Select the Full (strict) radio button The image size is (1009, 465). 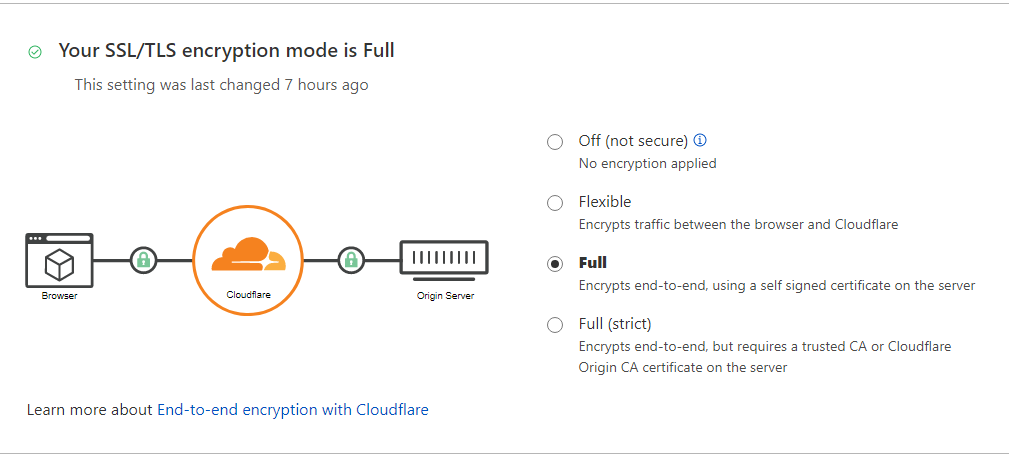pyautogui.click(x=555, y=325)
